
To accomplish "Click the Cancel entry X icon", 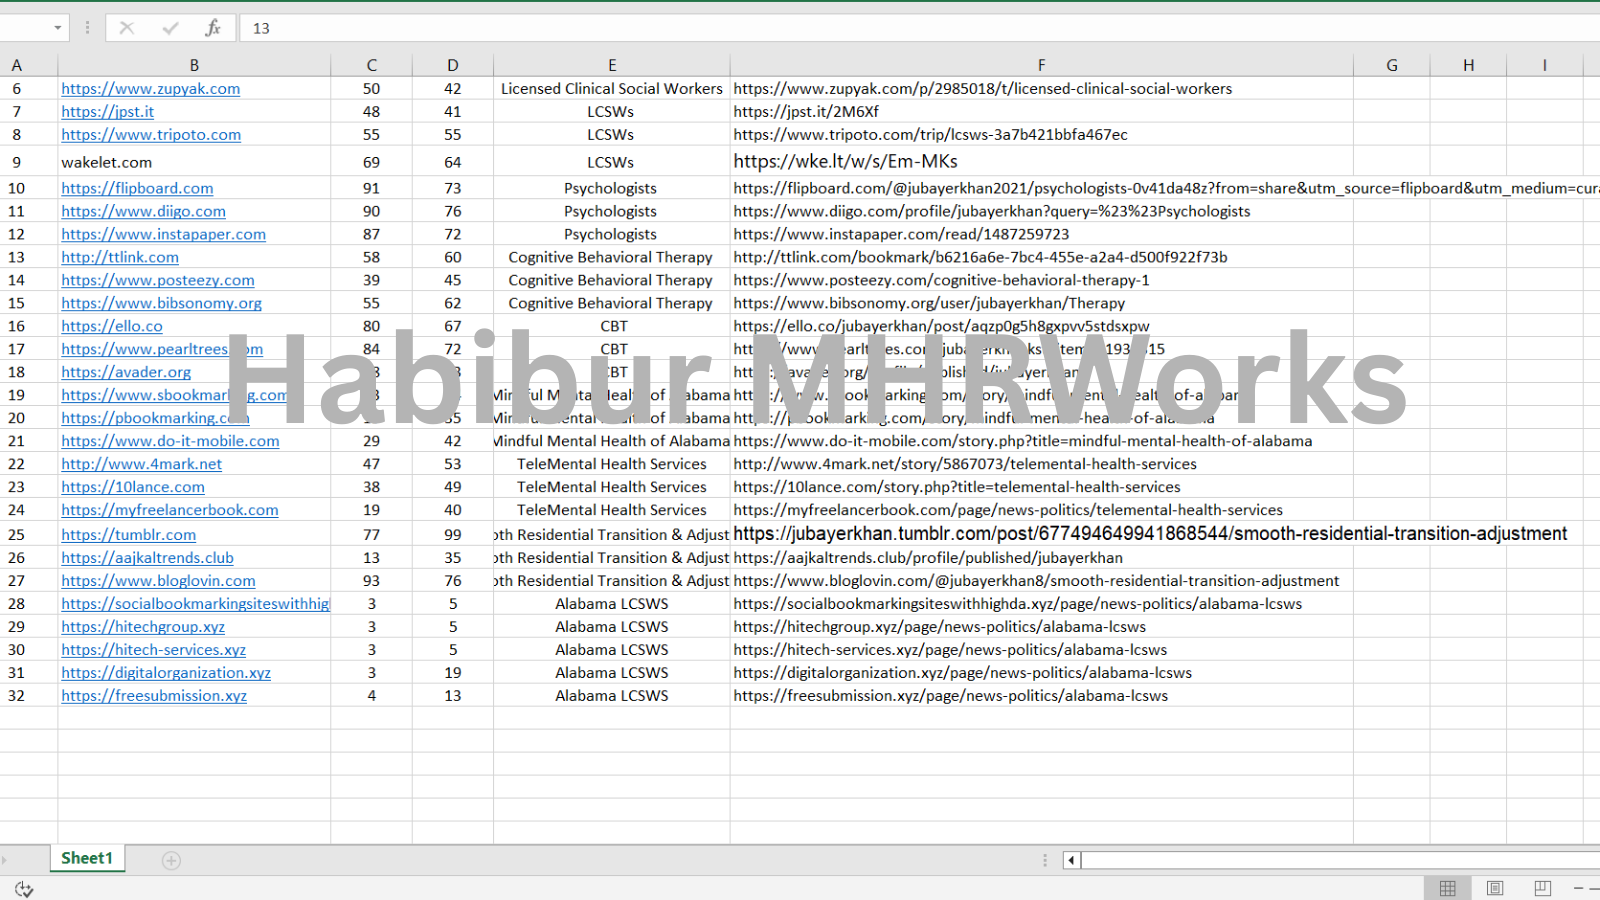I will tap(127, 28).
